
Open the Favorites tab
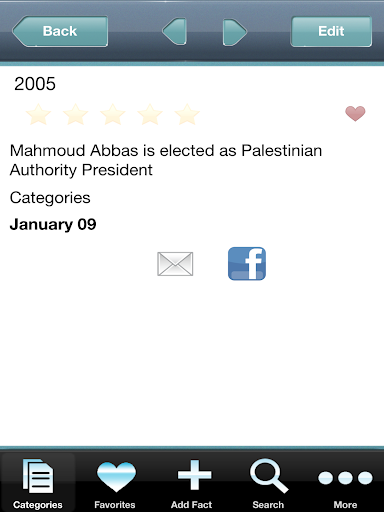115,483
